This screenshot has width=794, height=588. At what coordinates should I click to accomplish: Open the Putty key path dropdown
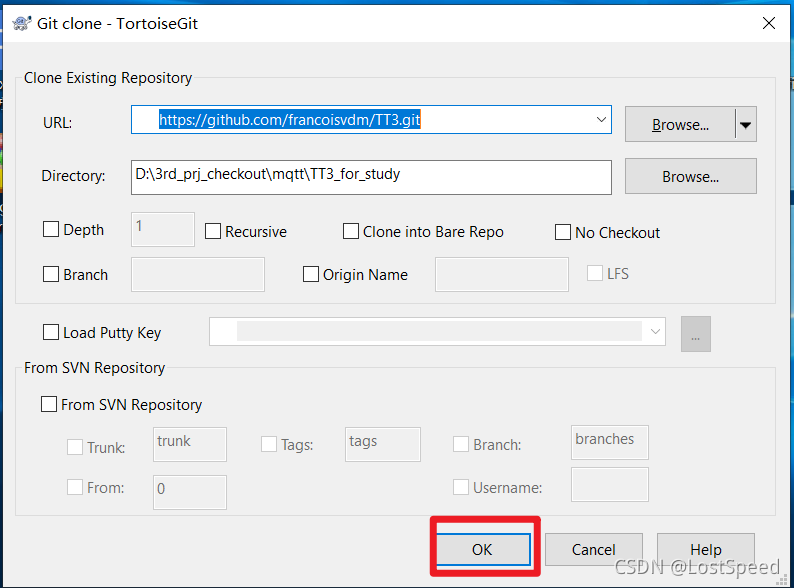click(x=655, y=332)
